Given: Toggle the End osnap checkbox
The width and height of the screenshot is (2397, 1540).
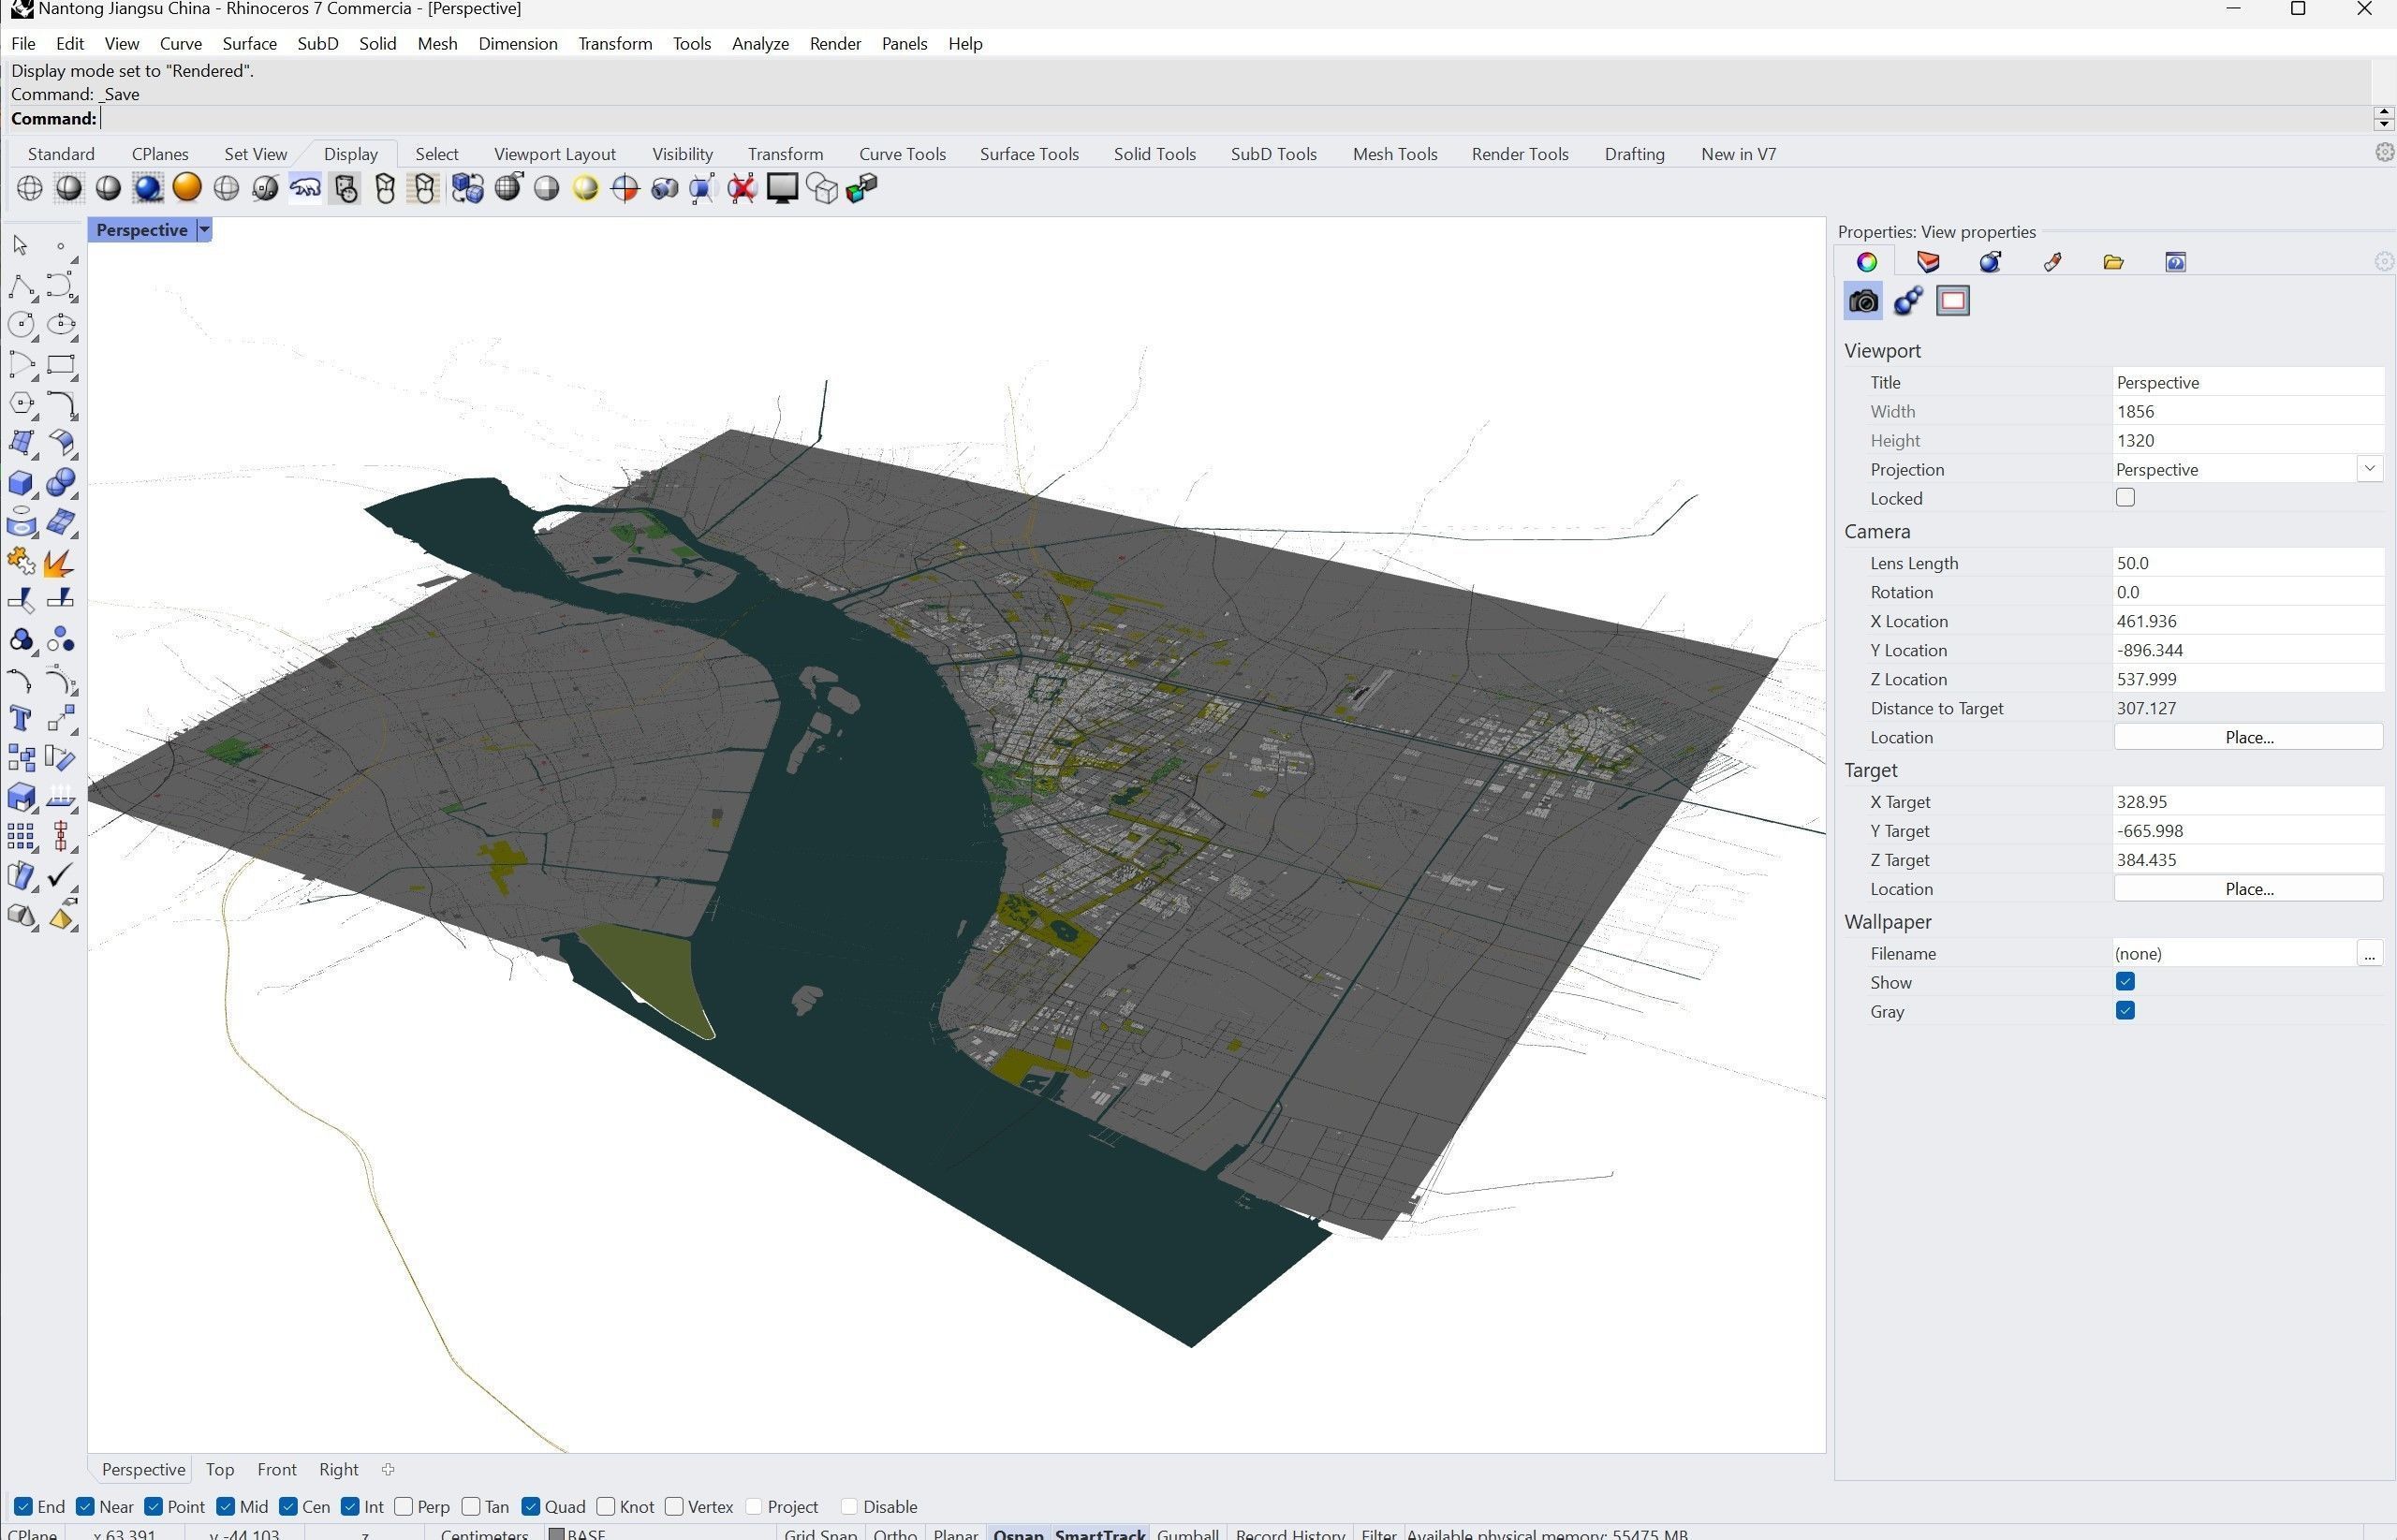Looking at the screenshot, I should click(x=23, y=1506).
